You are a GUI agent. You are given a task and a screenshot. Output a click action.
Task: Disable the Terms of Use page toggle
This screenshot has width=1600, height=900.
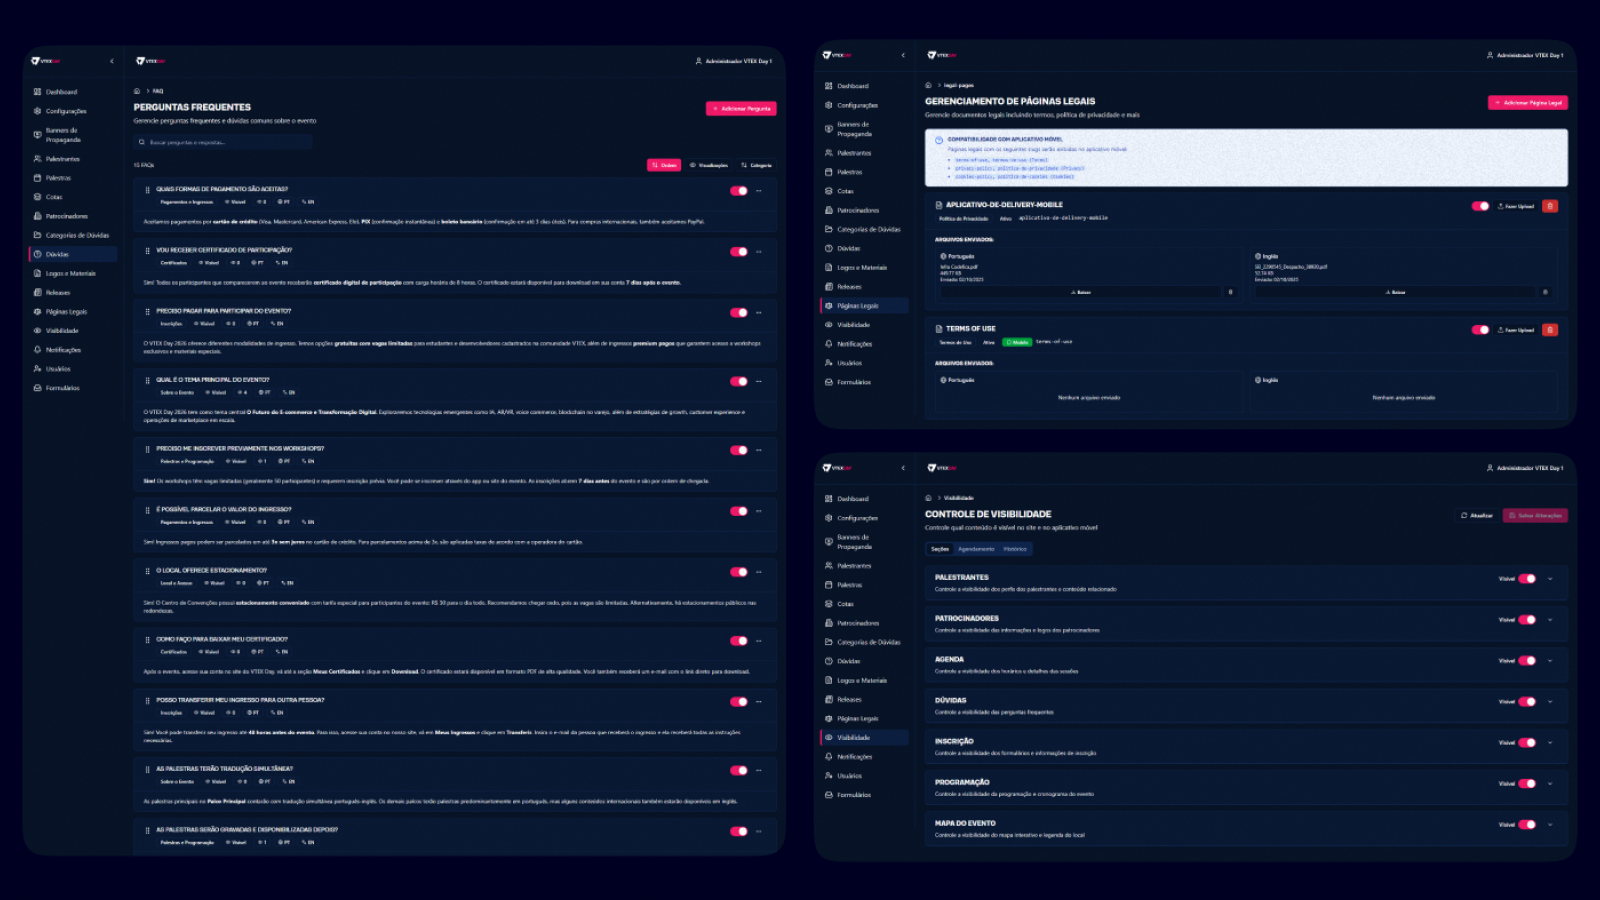click(1480, 330)
